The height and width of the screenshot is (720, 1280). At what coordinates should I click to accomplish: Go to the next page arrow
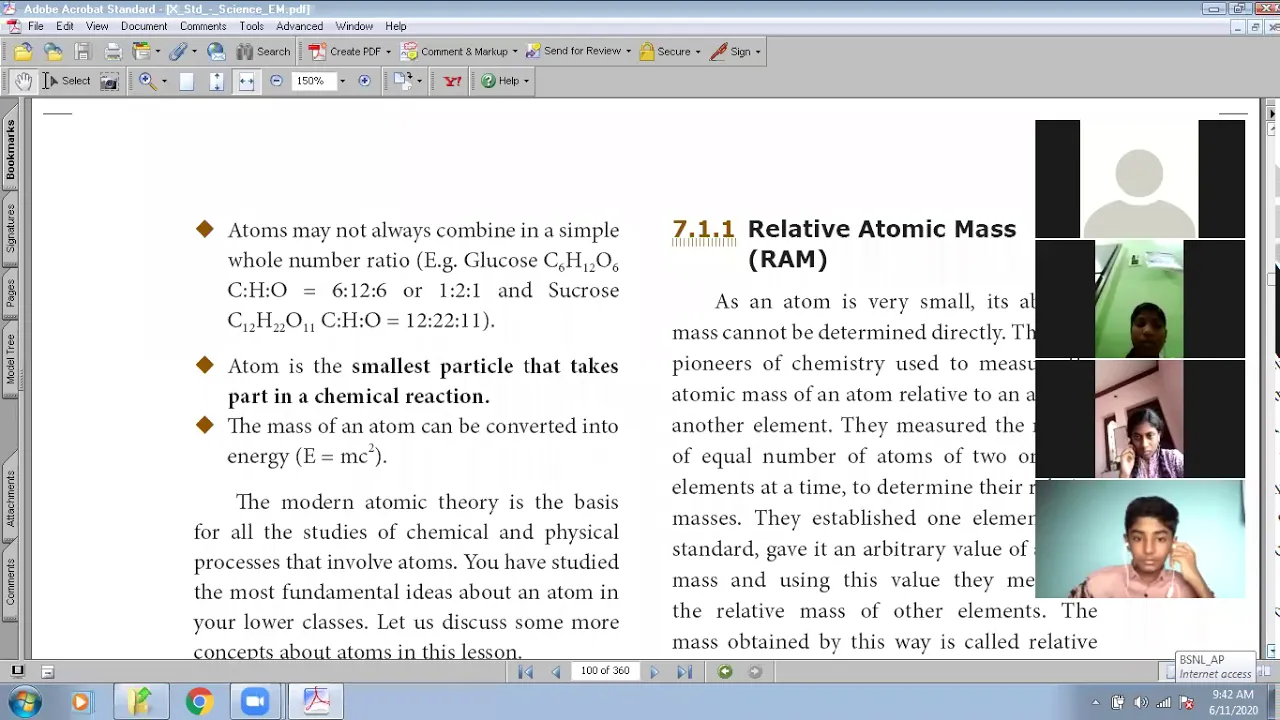point(654,672)
